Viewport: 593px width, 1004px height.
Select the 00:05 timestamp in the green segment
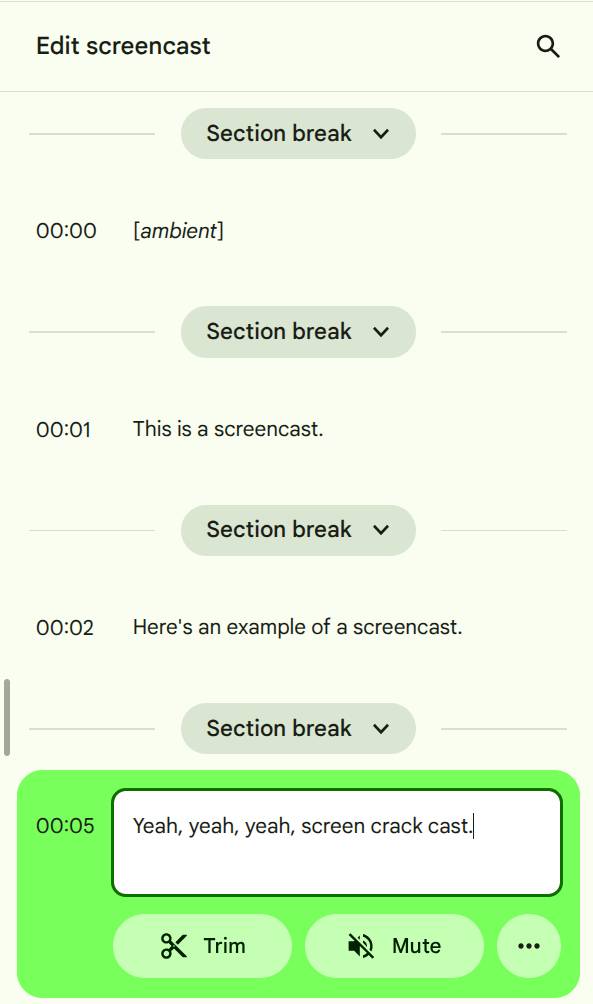pyautogui.click(x=65, y=826)
